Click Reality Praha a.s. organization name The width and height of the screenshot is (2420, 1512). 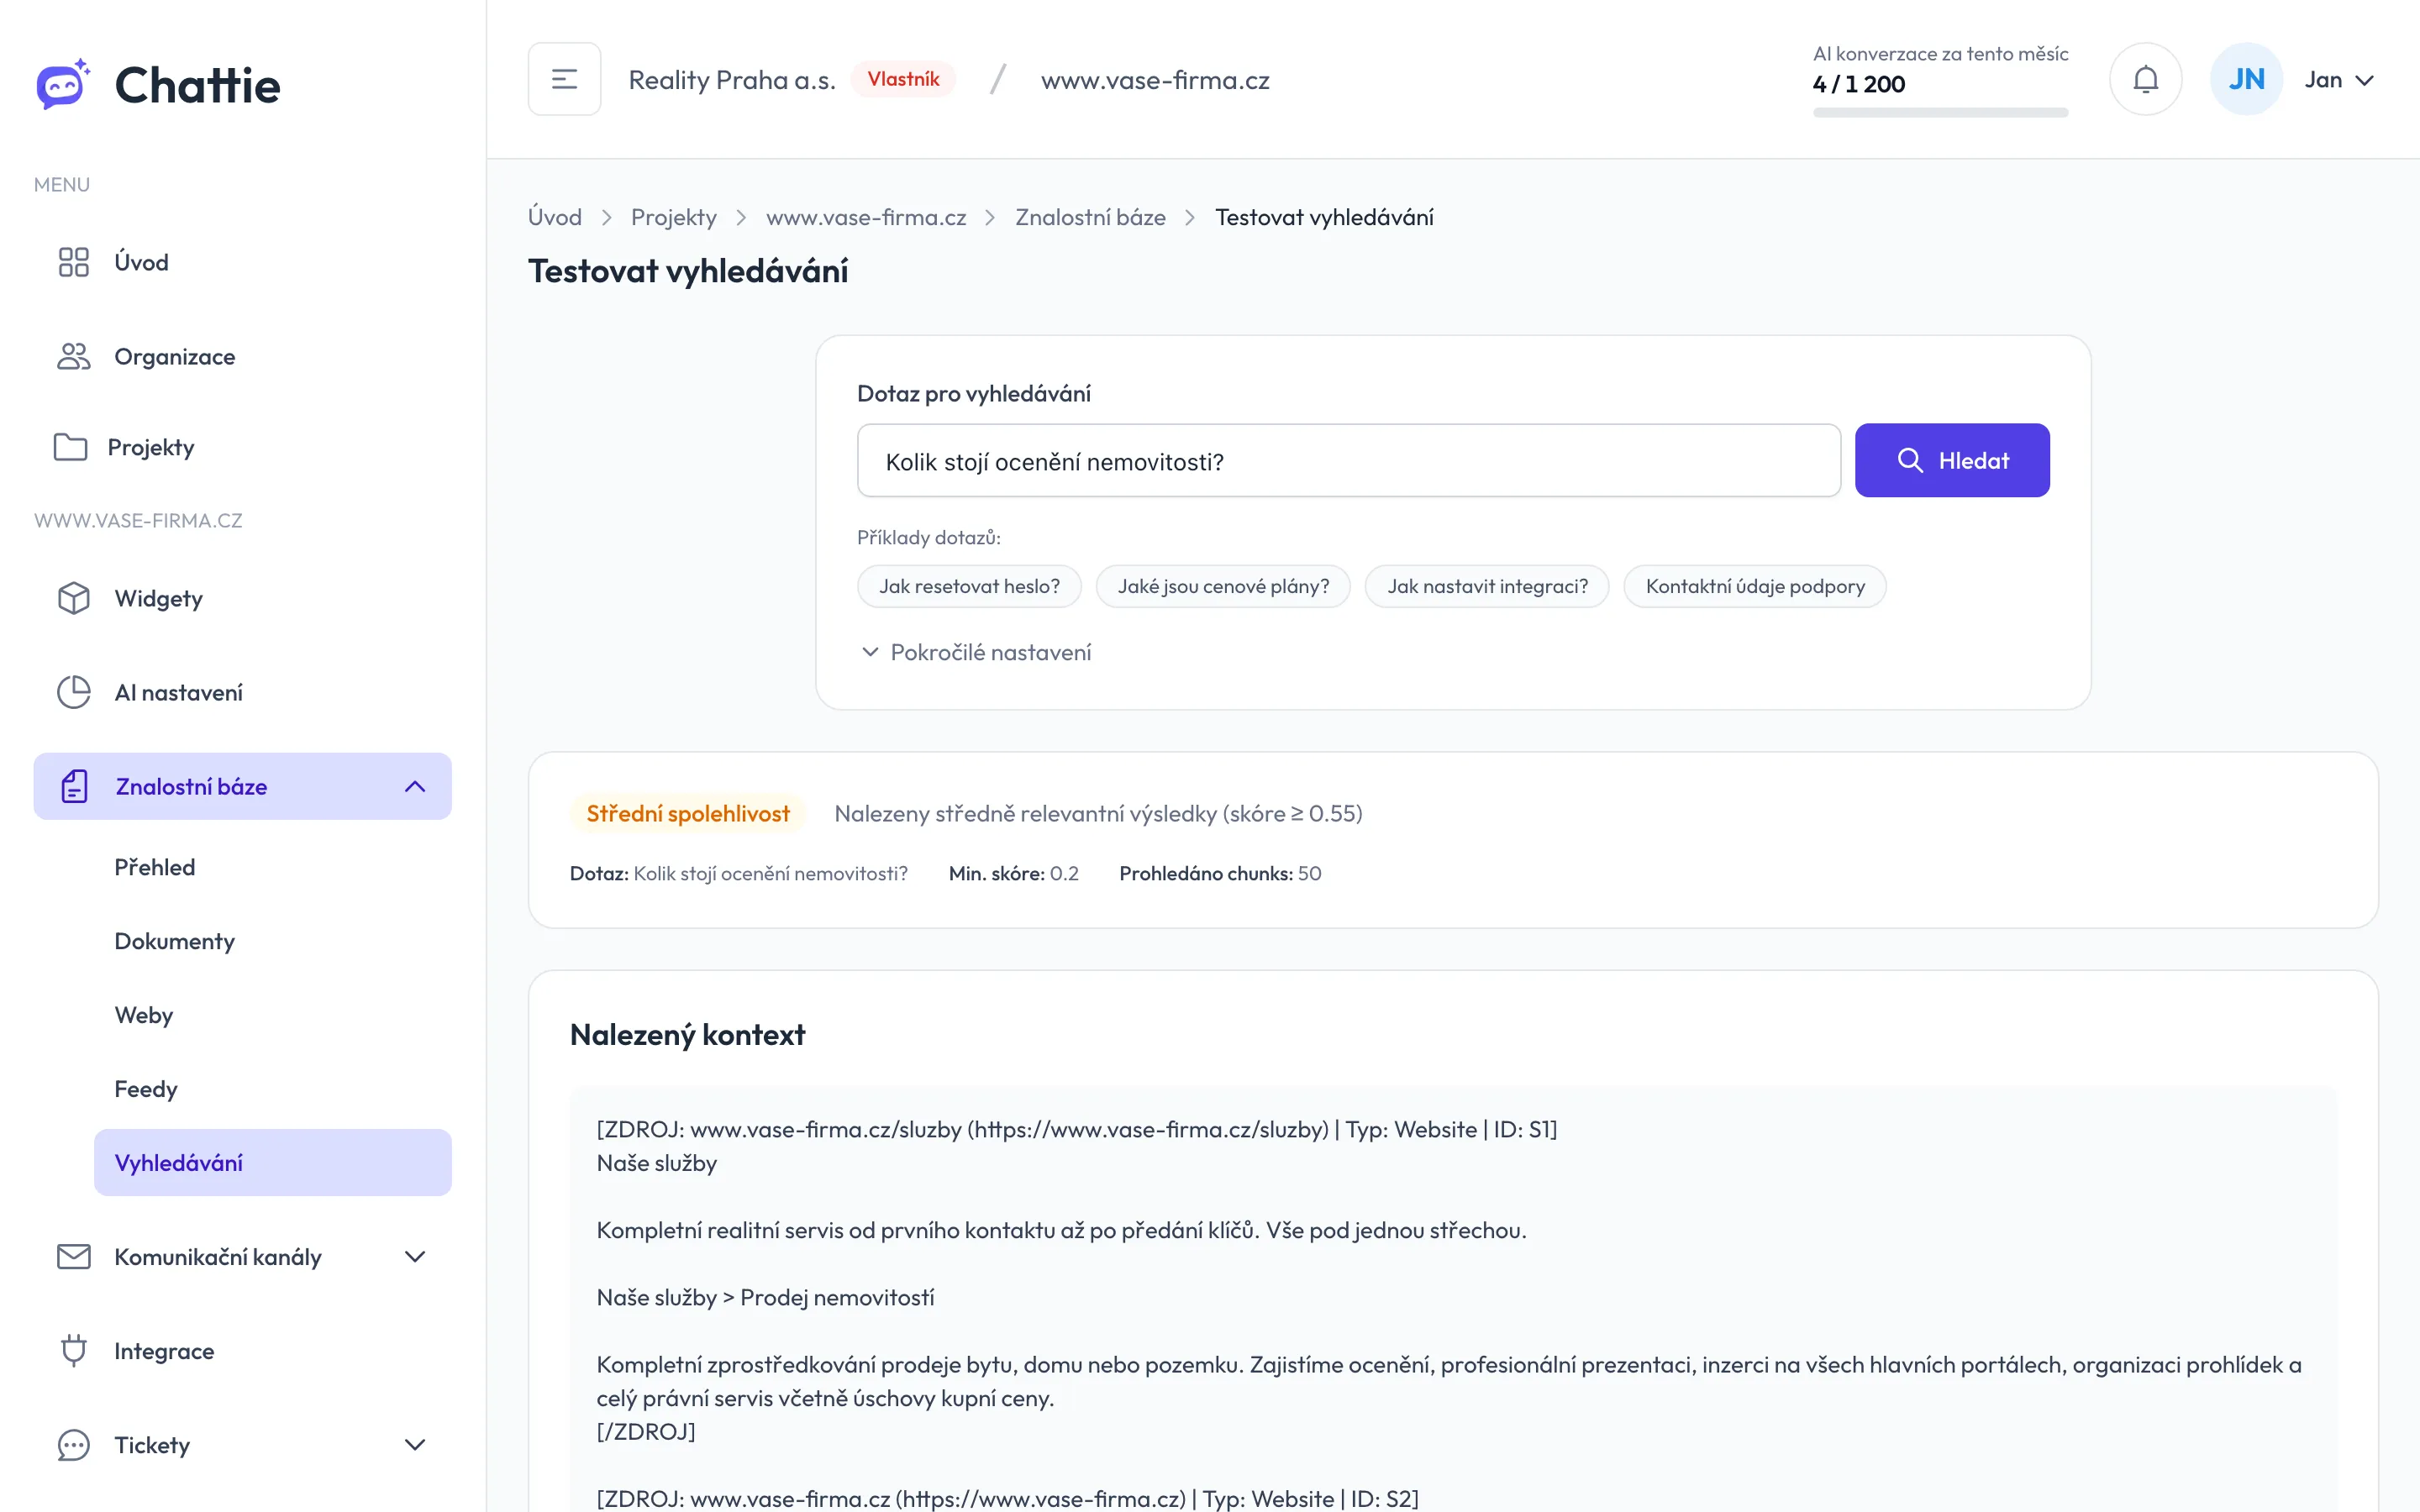tap(732, 80)
